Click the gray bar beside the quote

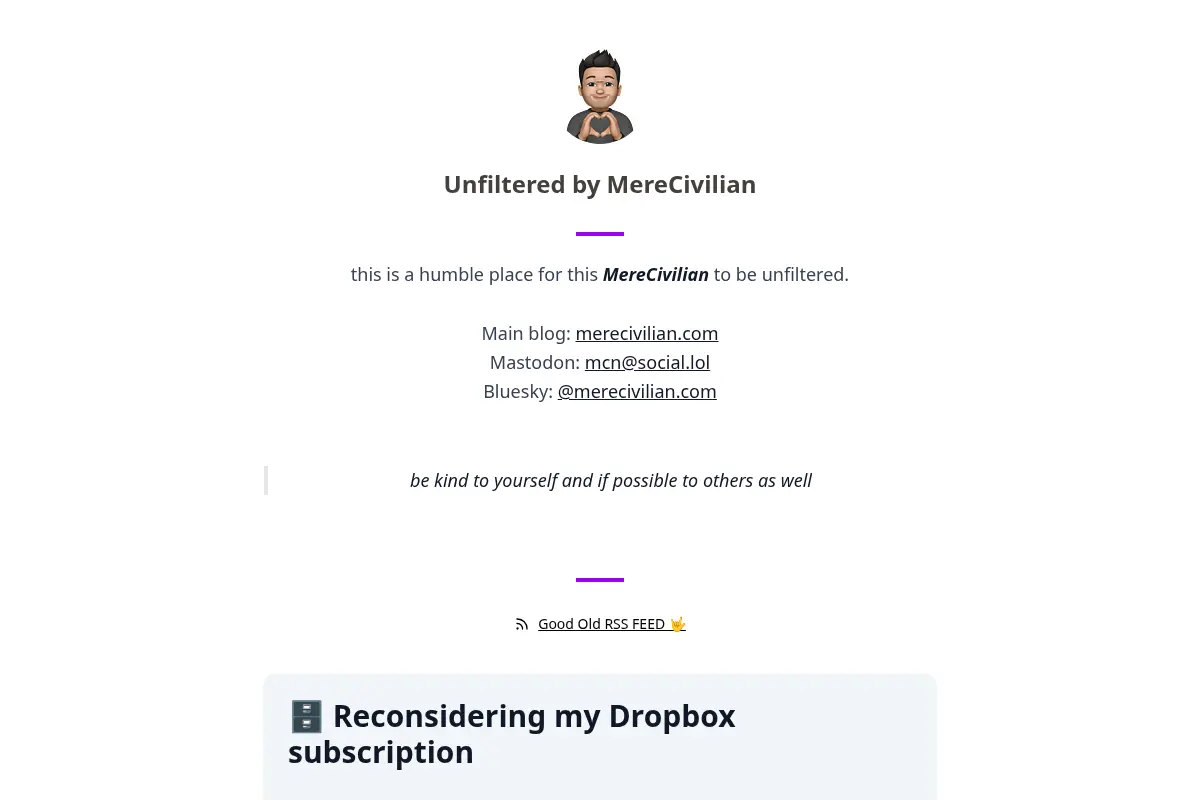pyautogui.click(x=266, y=480)
